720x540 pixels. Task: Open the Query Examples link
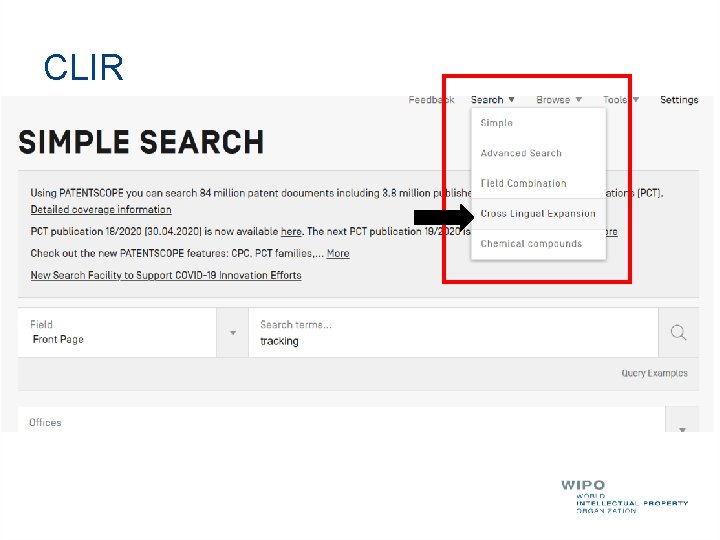pyautogui.click(x=654, y=373)
